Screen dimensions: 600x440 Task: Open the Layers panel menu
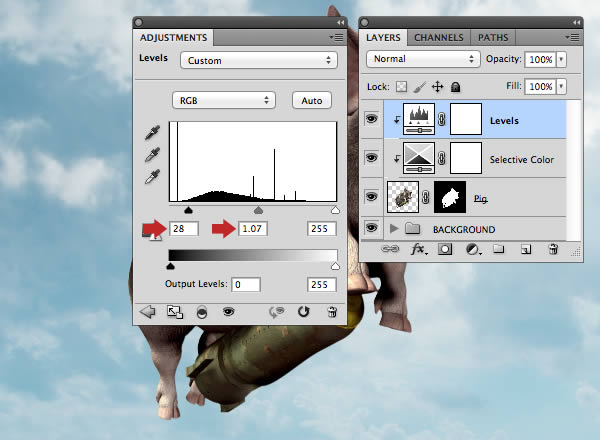(x=573, y=37)
